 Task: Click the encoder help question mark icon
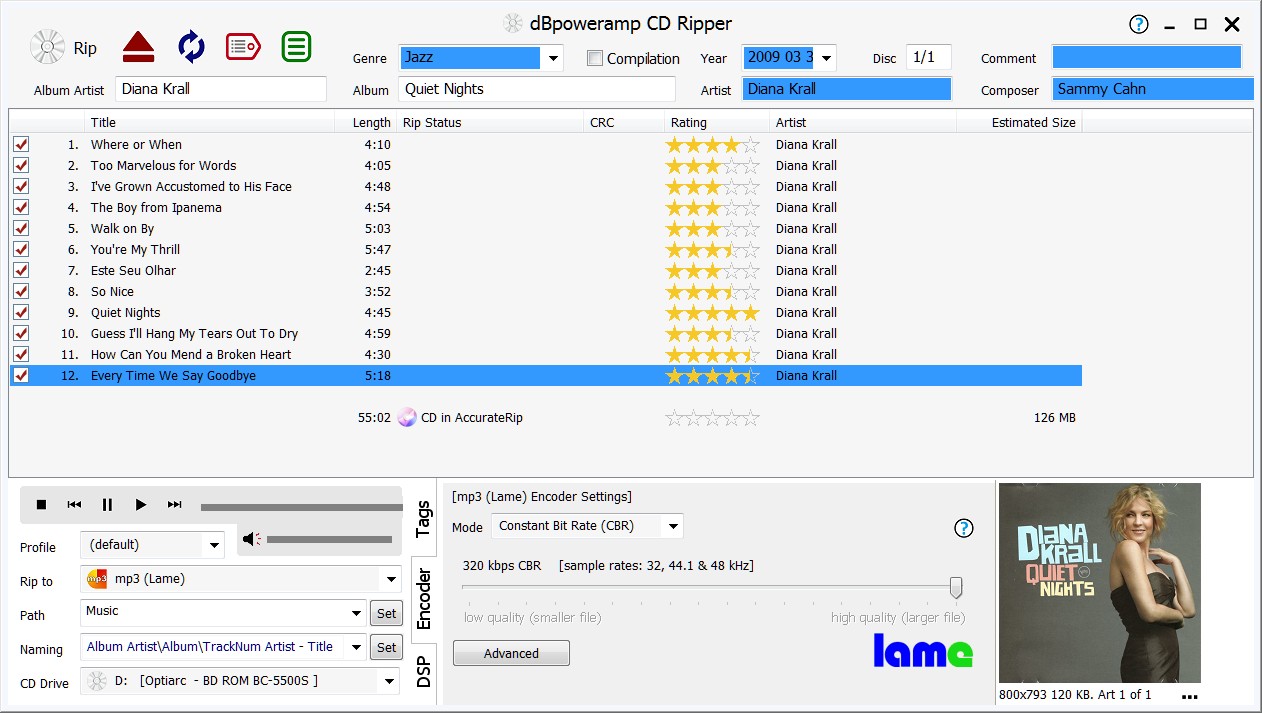(963, 528)
